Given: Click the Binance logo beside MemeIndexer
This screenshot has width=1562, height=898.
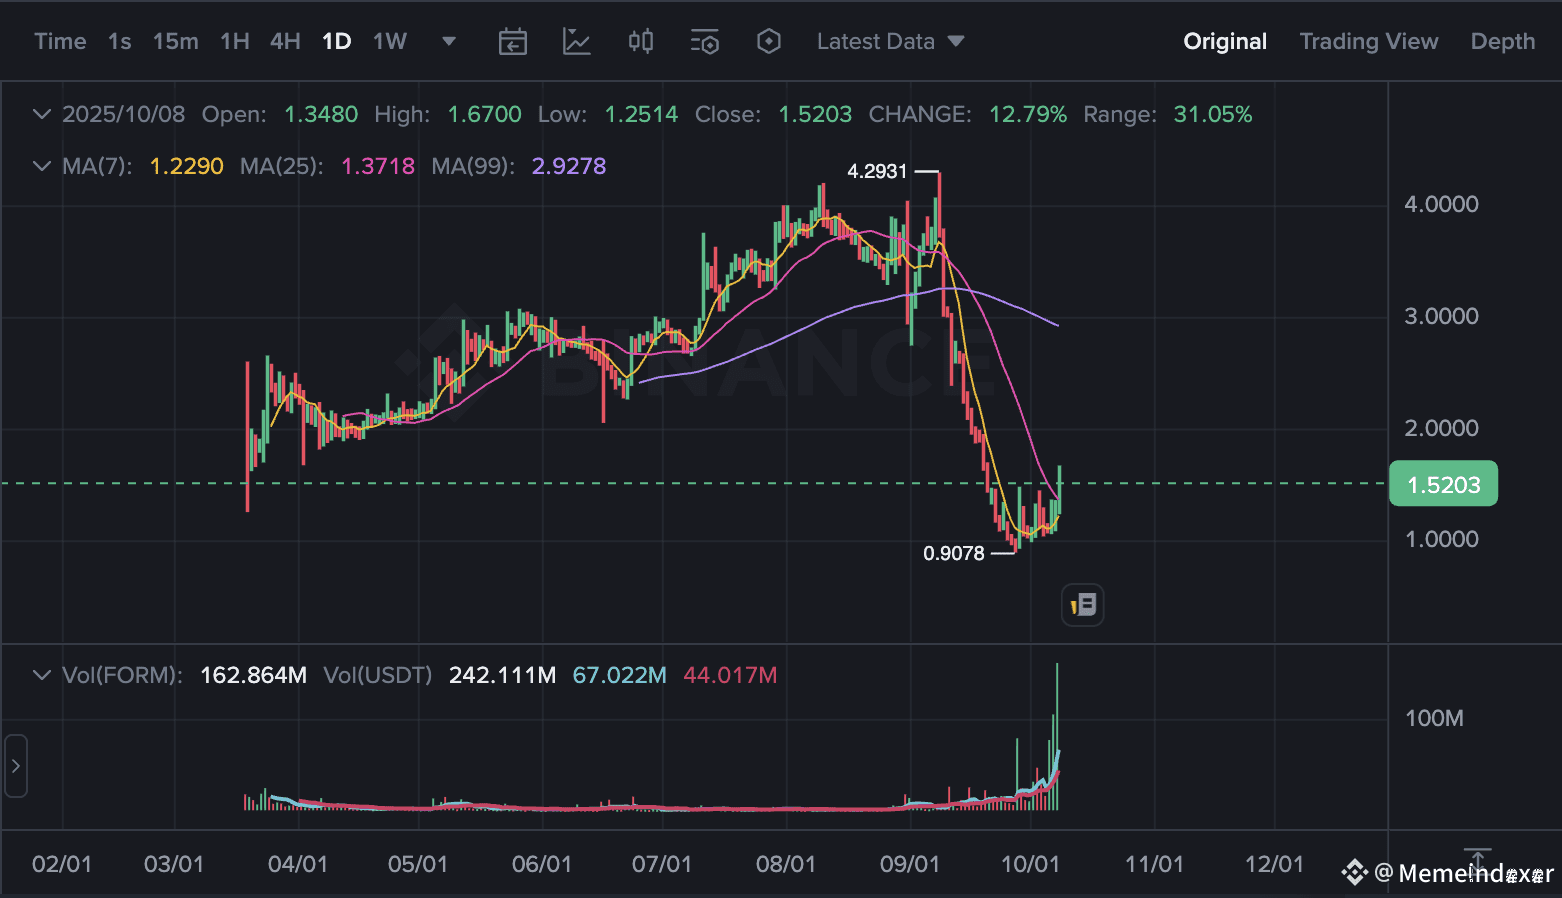Looking at the screenshot, I should (1354, 873).
